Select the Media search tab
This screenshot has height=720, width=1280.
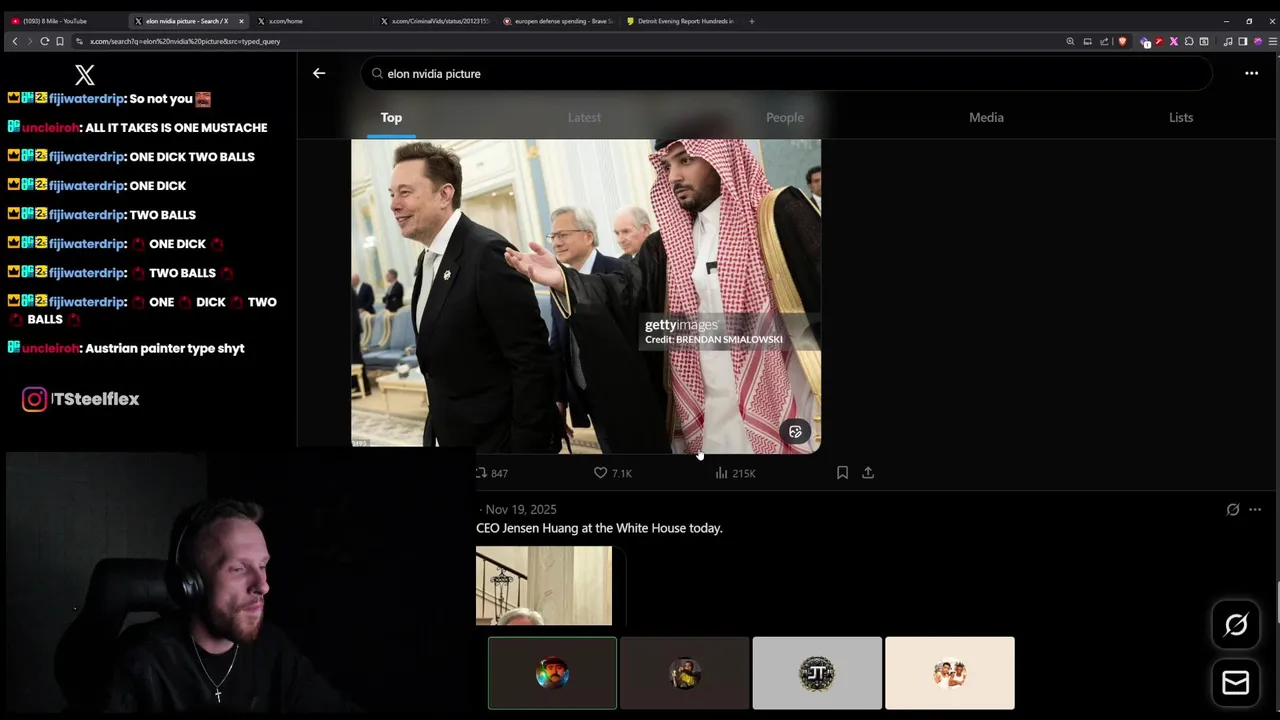click(986, 117)
